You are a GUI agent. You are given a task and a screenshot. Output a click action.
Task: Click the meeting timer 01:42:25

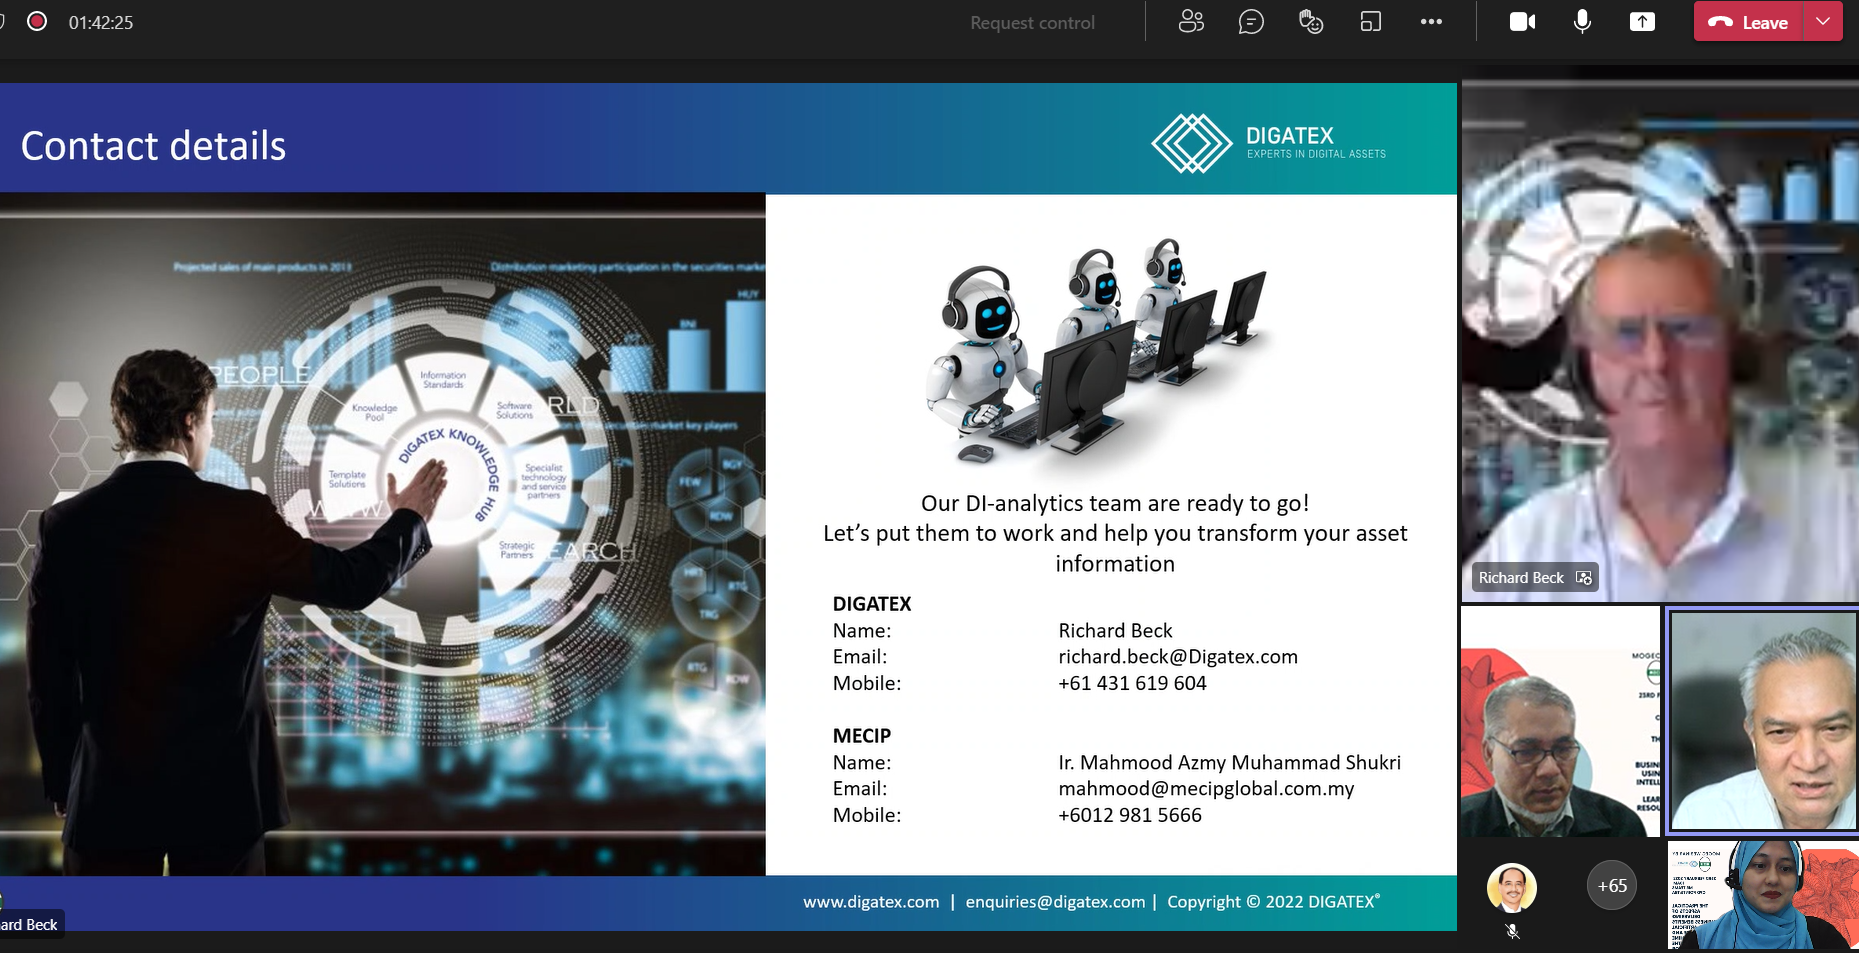click(101, 22)
